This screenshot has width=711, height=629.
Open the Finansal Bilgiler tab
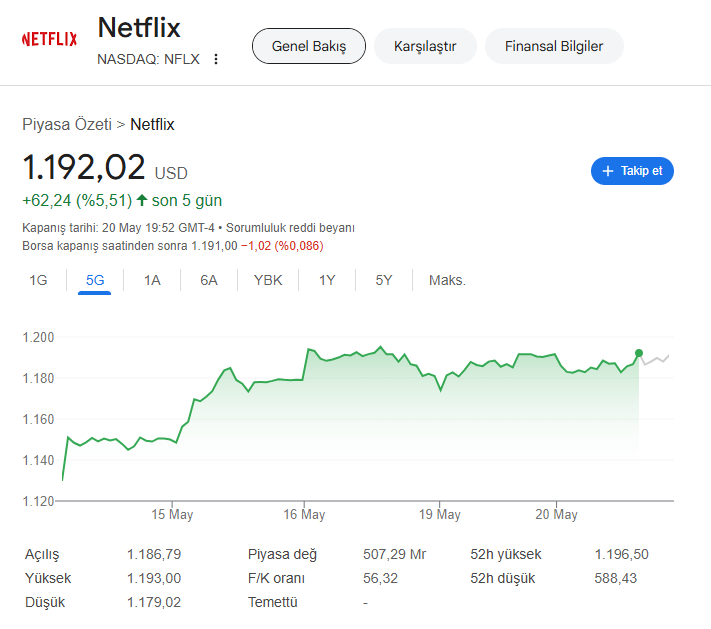click(x=554, y=46)
